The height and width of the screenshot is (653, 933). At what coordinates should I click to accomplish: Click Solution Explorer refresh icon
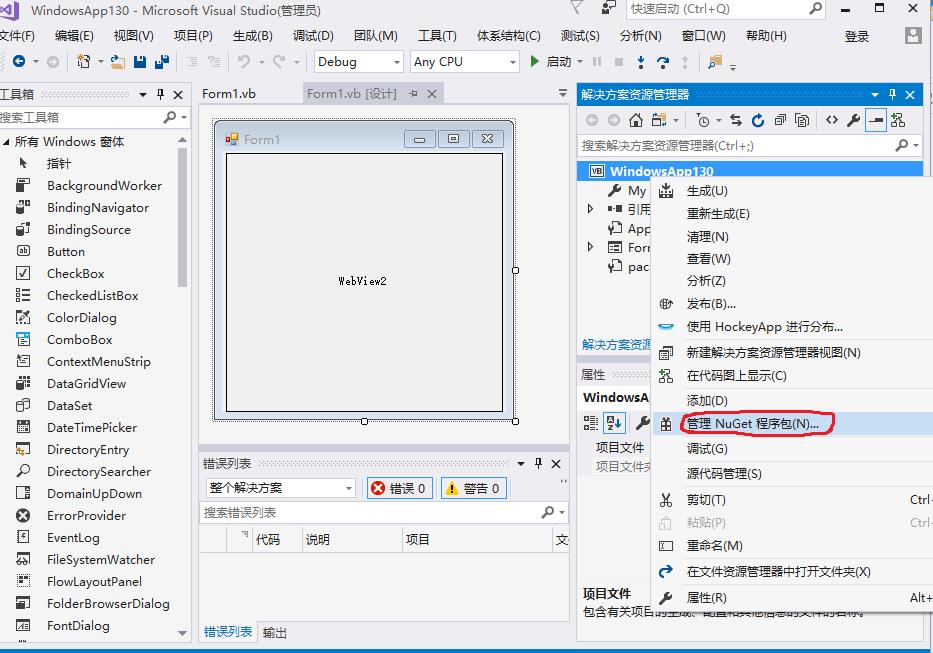tap(757, 121)
